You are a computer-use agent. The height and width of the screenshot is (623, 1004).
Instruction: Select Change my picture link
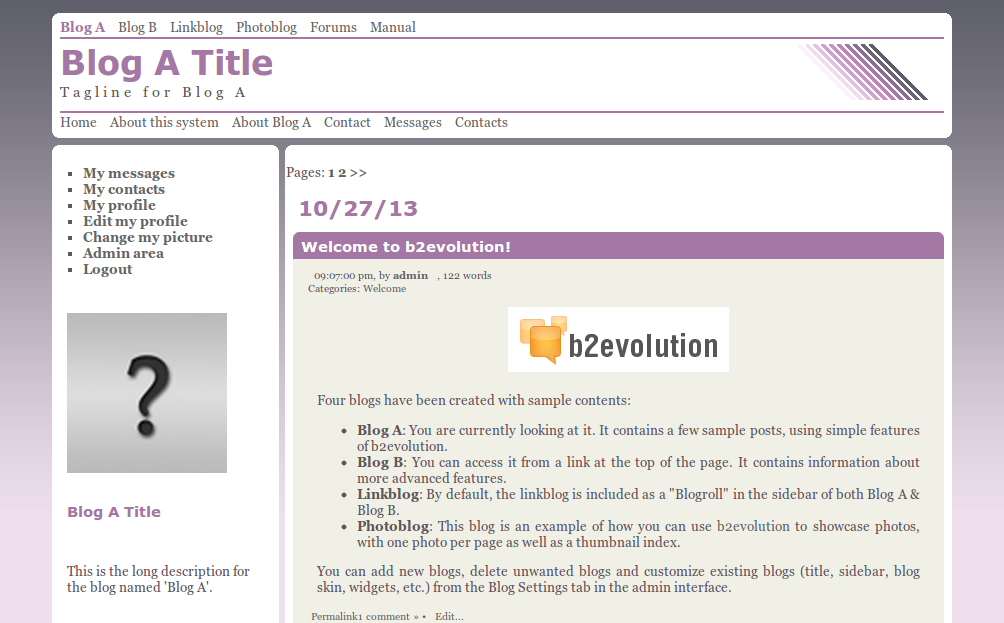click(147, 238)
